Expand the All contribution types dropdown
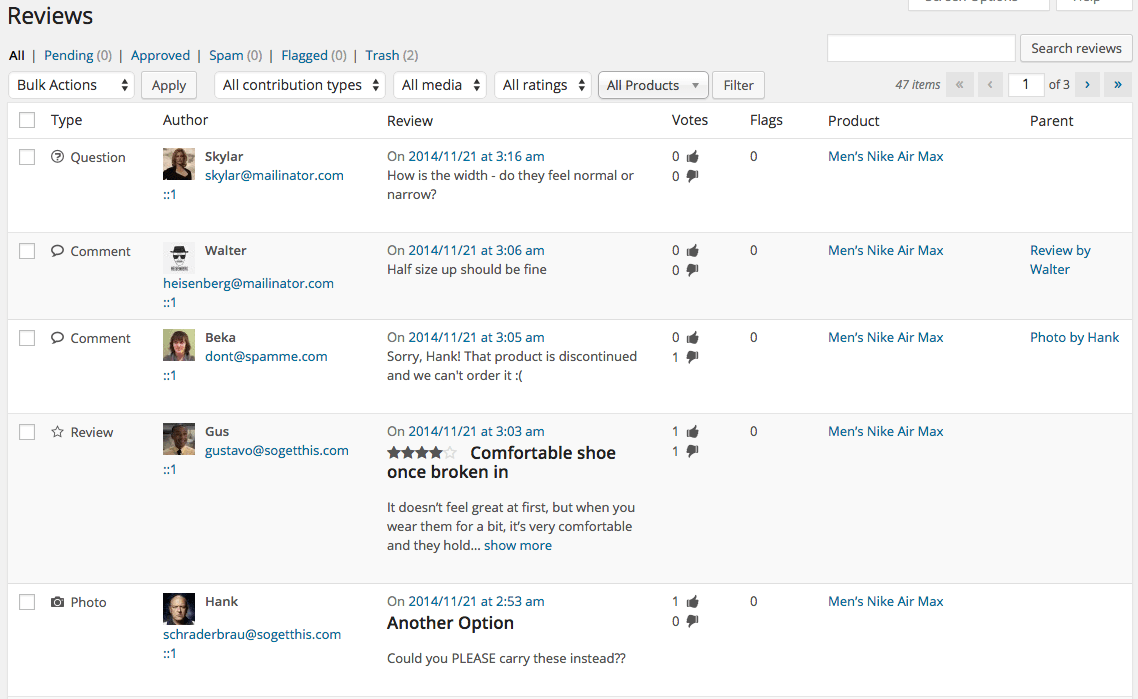This screenshot has width=1138, height=699. point(300,85)
